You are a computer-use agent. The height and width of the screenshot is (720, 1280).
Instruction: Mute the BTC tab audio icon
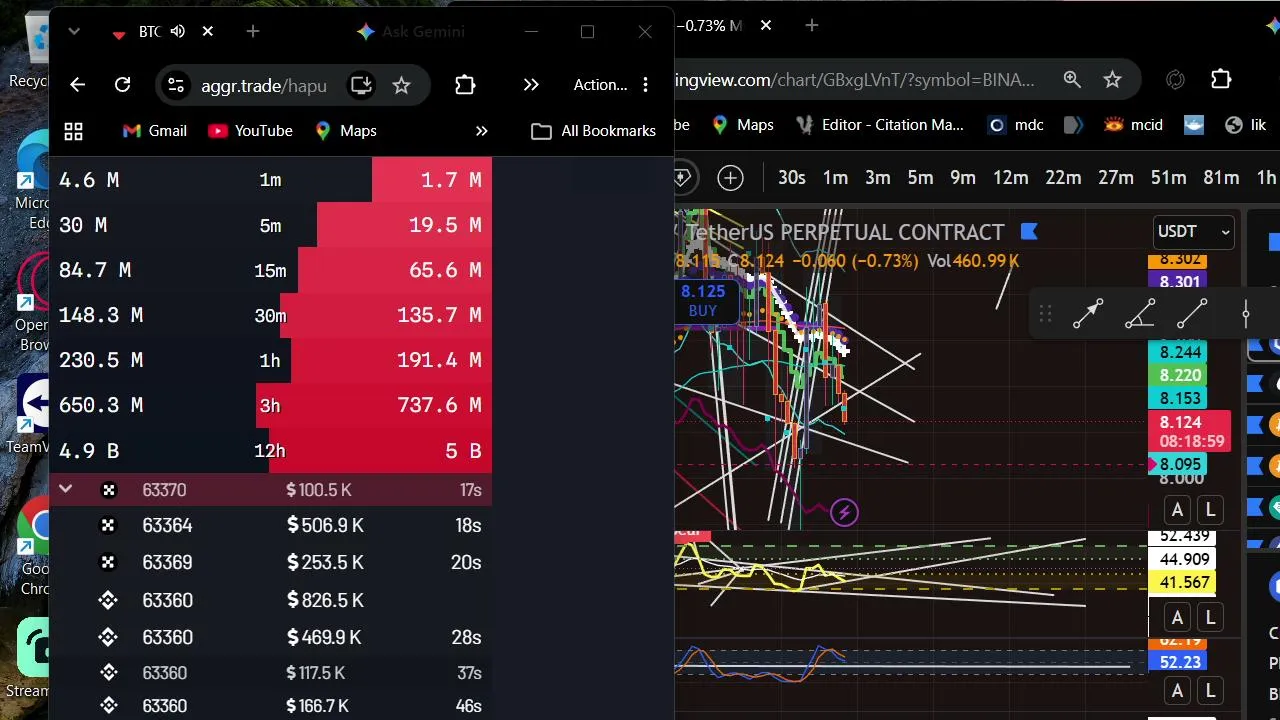click(178, 32)
